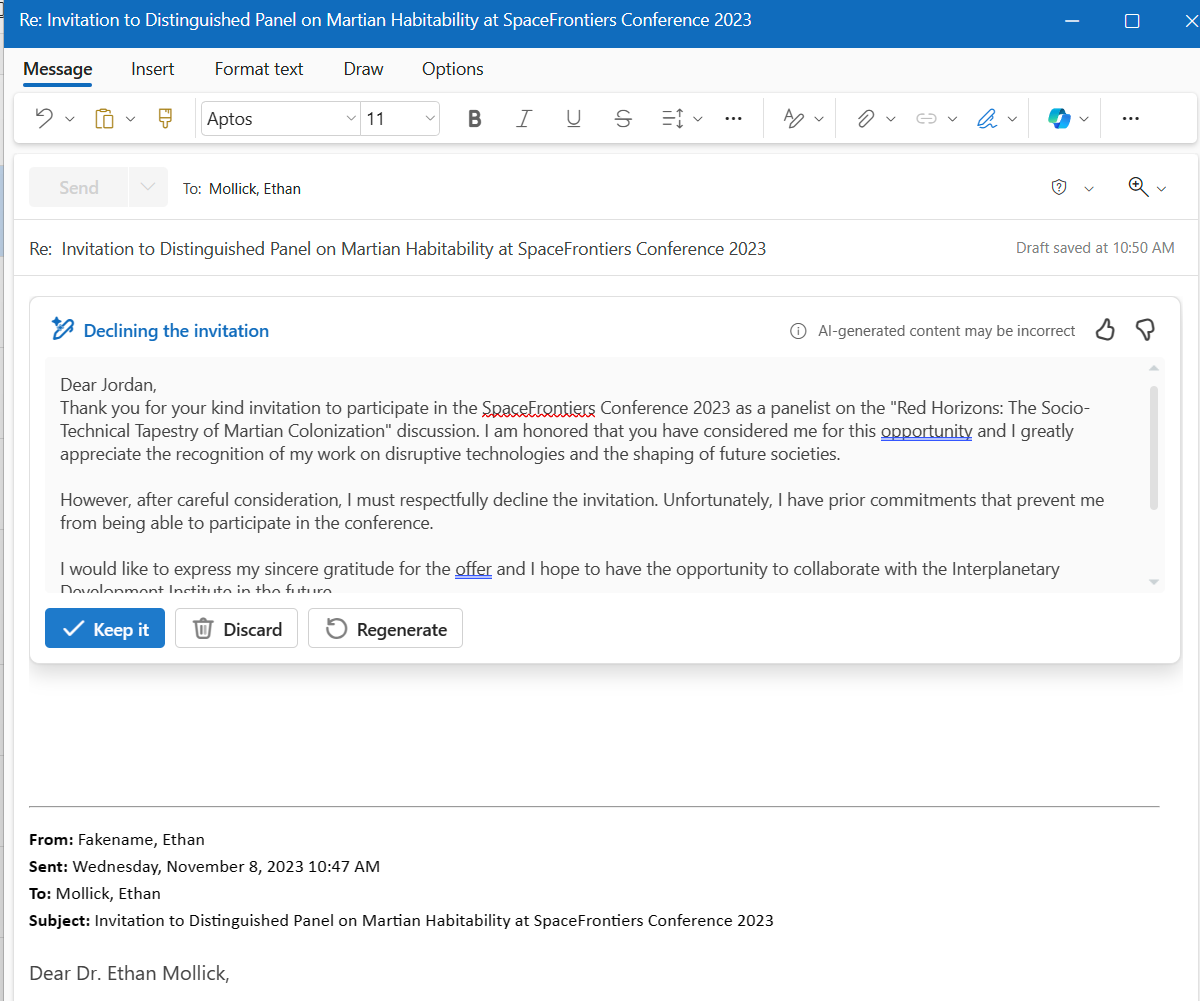This screenshot has width=1200, height=1001.
Task: Click Dear Dr. Ethan Mollick greeting
Action: (130, 972)
